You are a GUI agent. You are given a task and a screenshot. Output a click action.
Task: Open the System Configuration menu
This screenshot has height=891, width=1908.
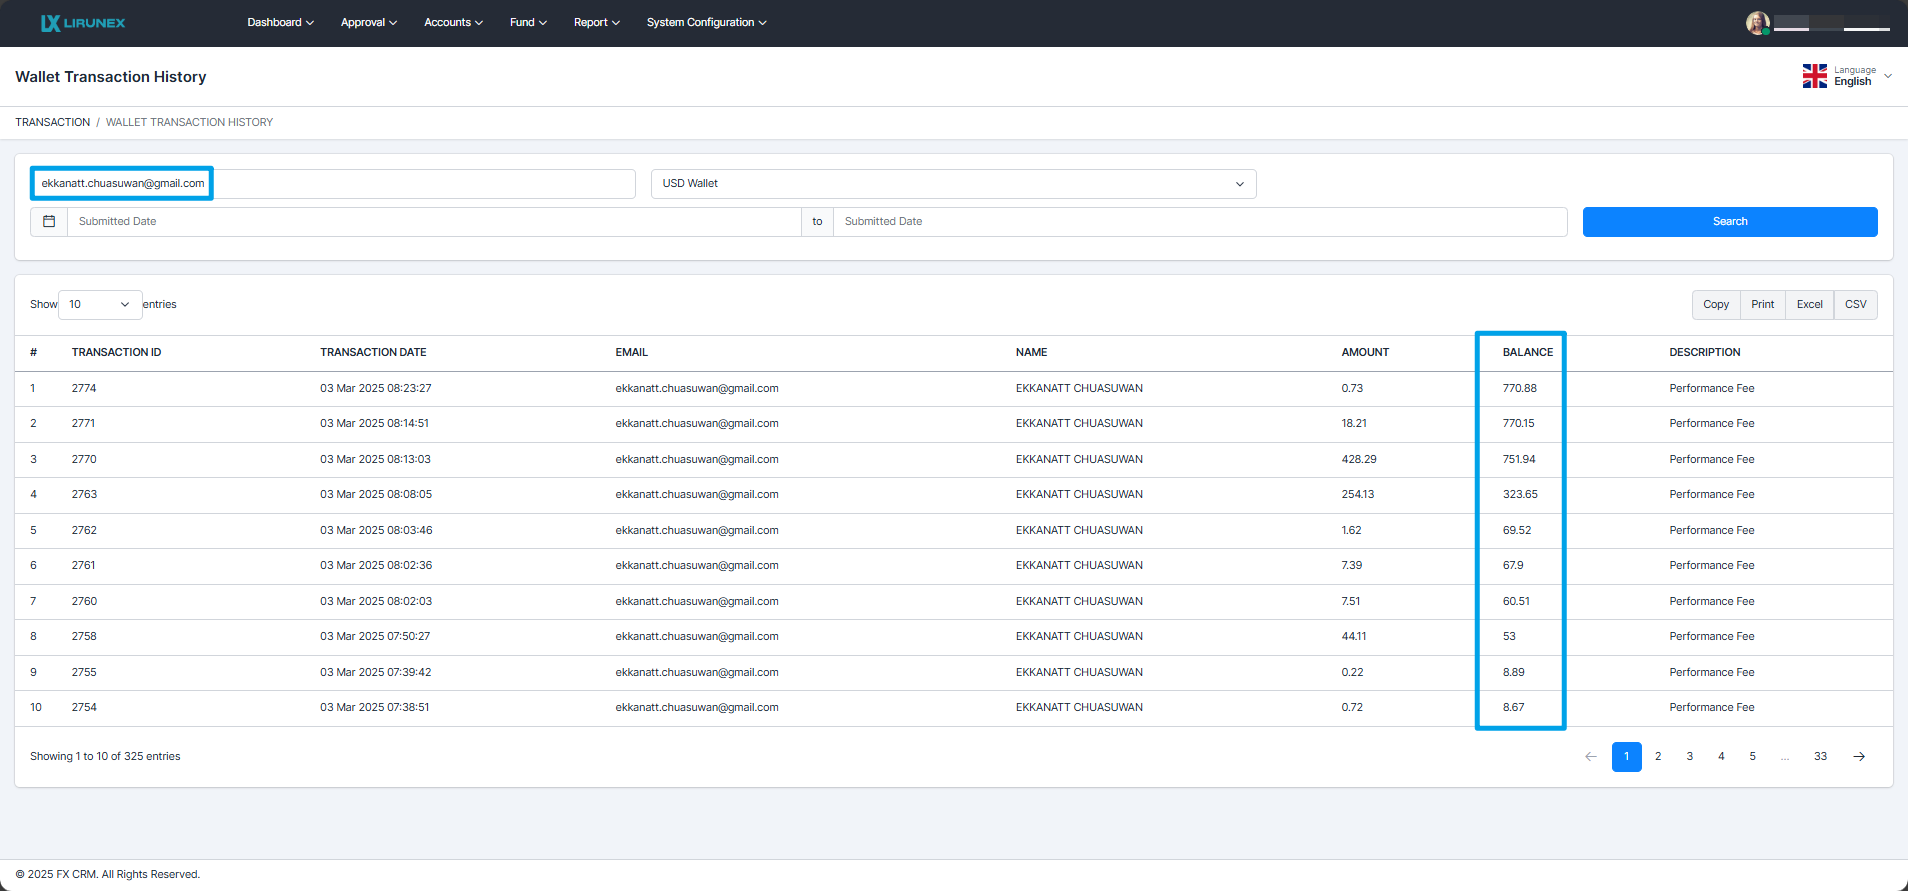[706, 23]
